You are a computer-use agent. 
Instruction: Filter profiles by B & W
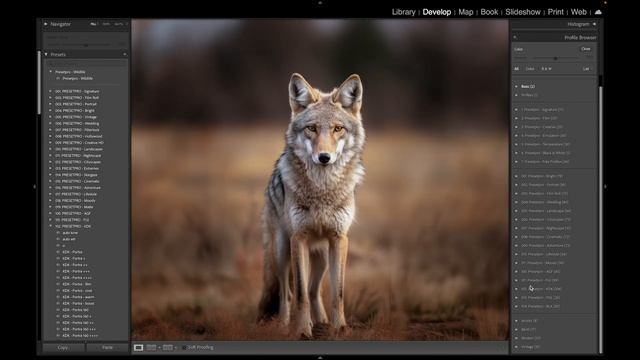point(547,69)
